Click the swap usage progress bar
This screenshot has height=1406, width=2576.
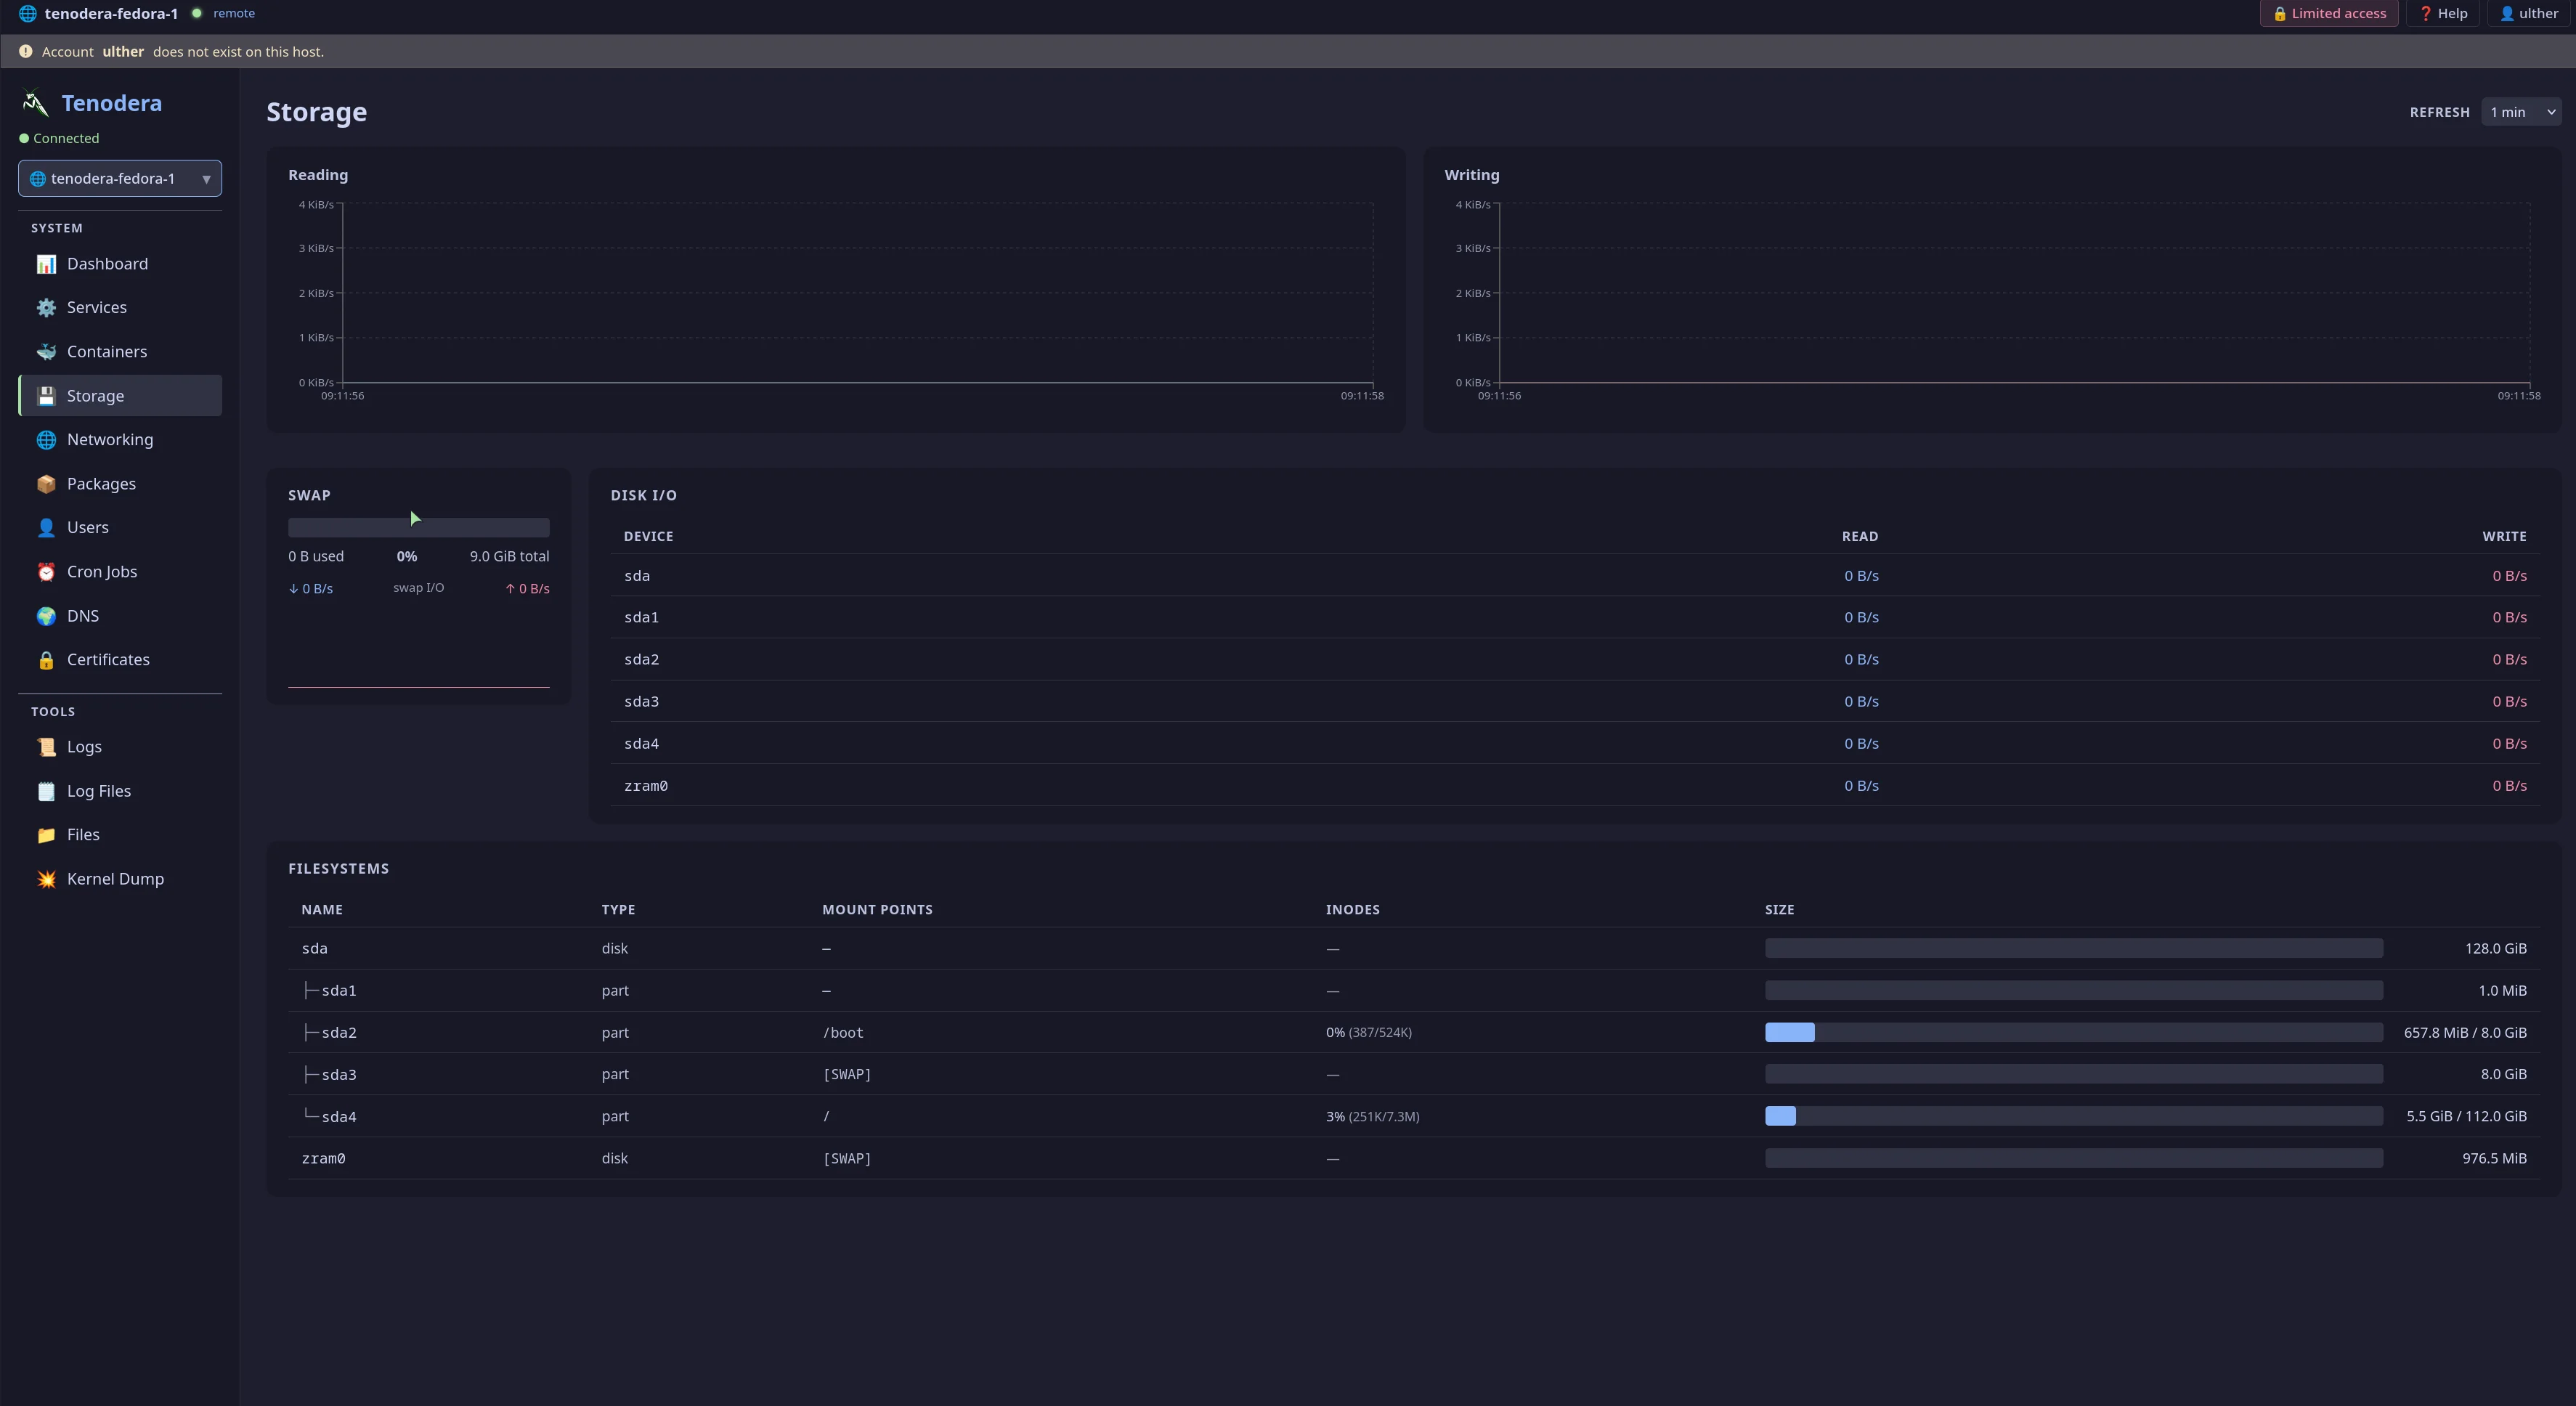click(x=419, y=527)
